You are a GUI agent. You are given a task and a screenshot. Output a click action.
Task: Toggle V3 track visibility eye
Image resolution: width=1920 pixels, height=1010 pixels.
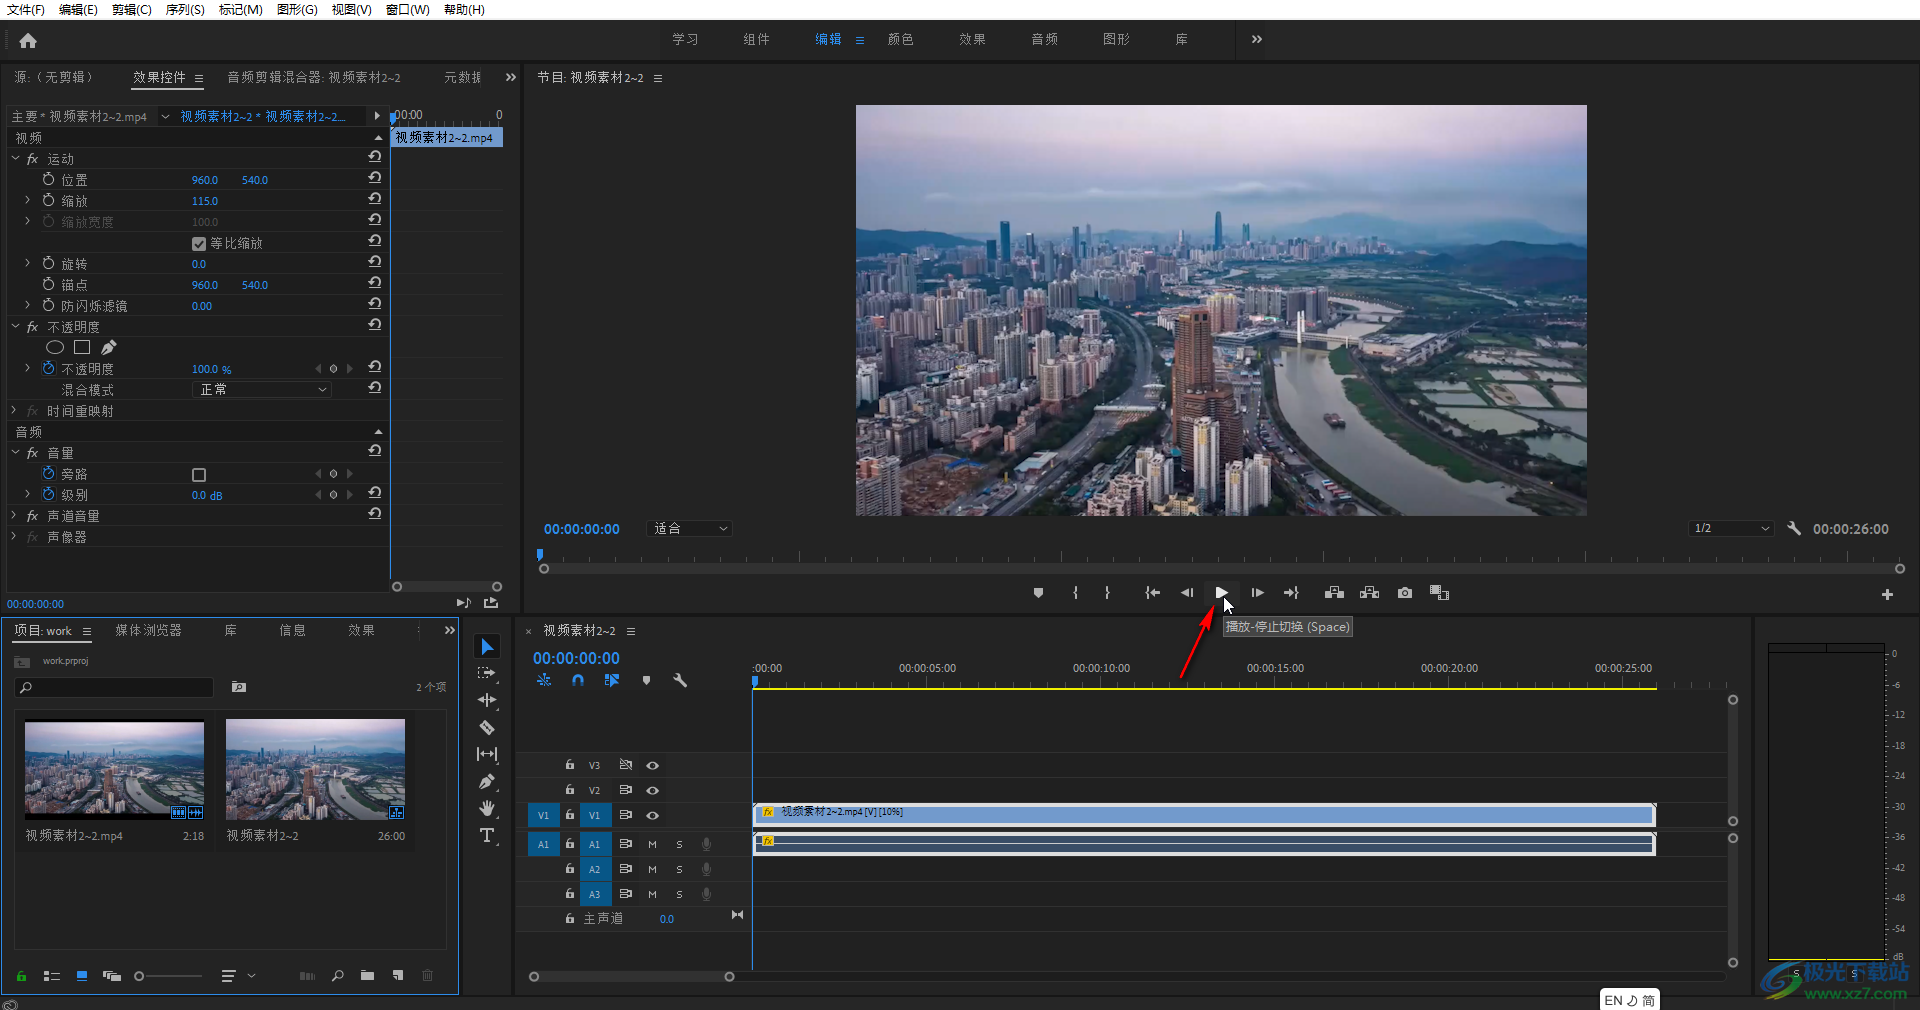(x=652, y=765)
